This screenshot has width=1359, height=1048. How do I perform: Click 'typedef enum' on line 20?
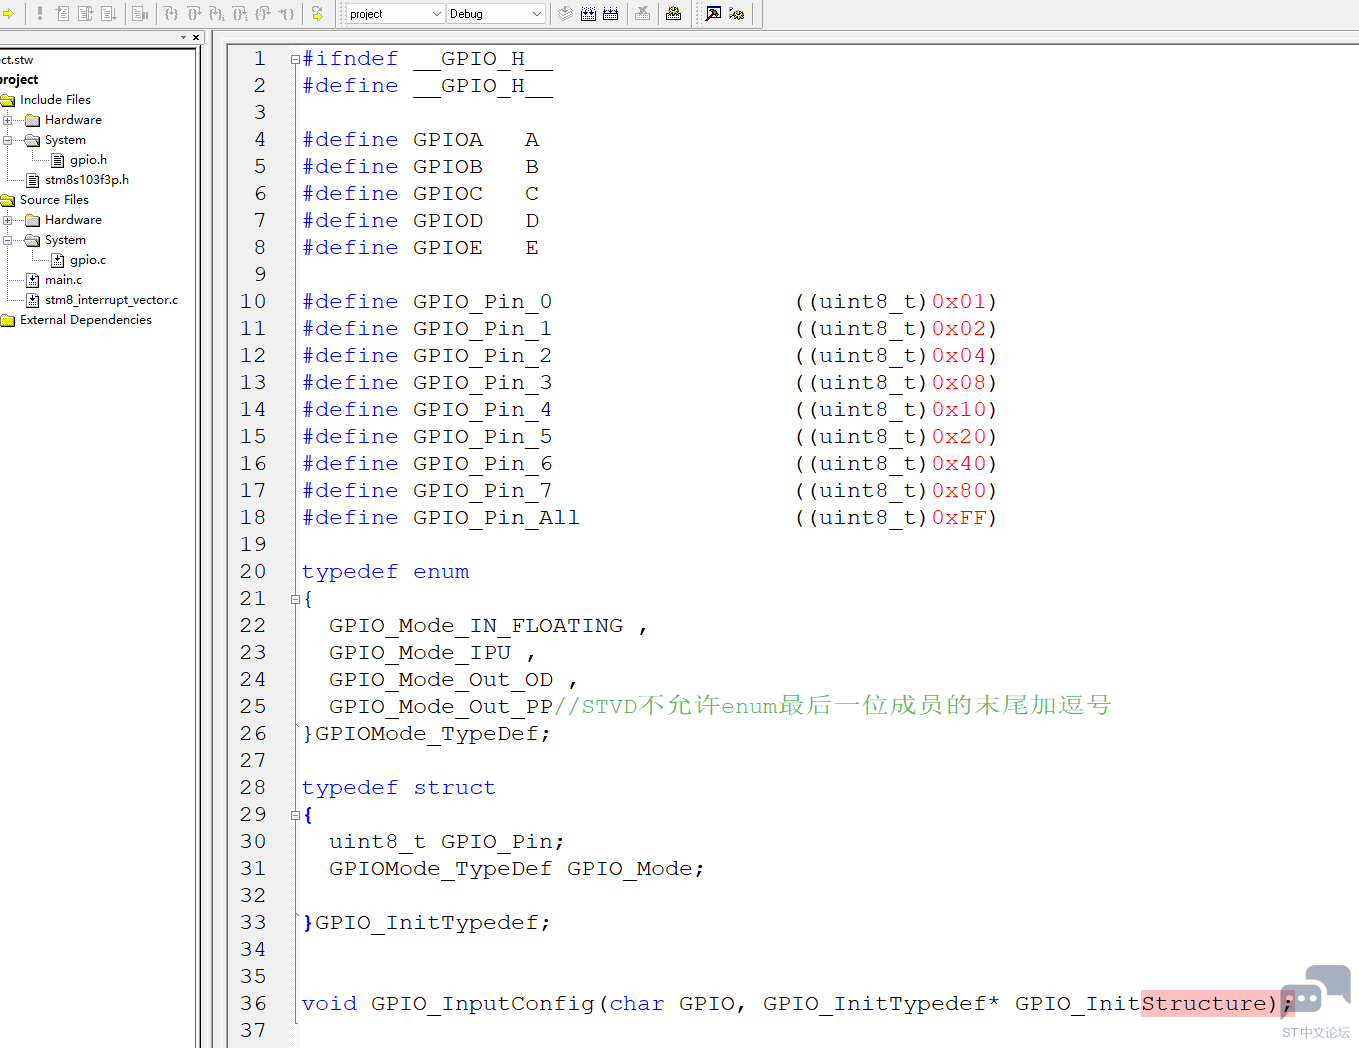(385, 572)
